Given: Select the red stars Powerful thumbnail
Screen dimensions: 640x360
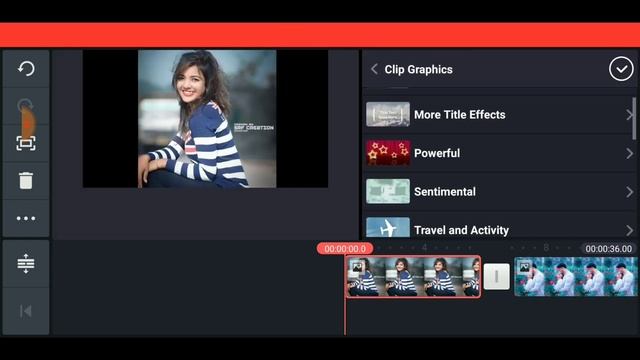Looking at the screenshot, I should pos(388,153).
